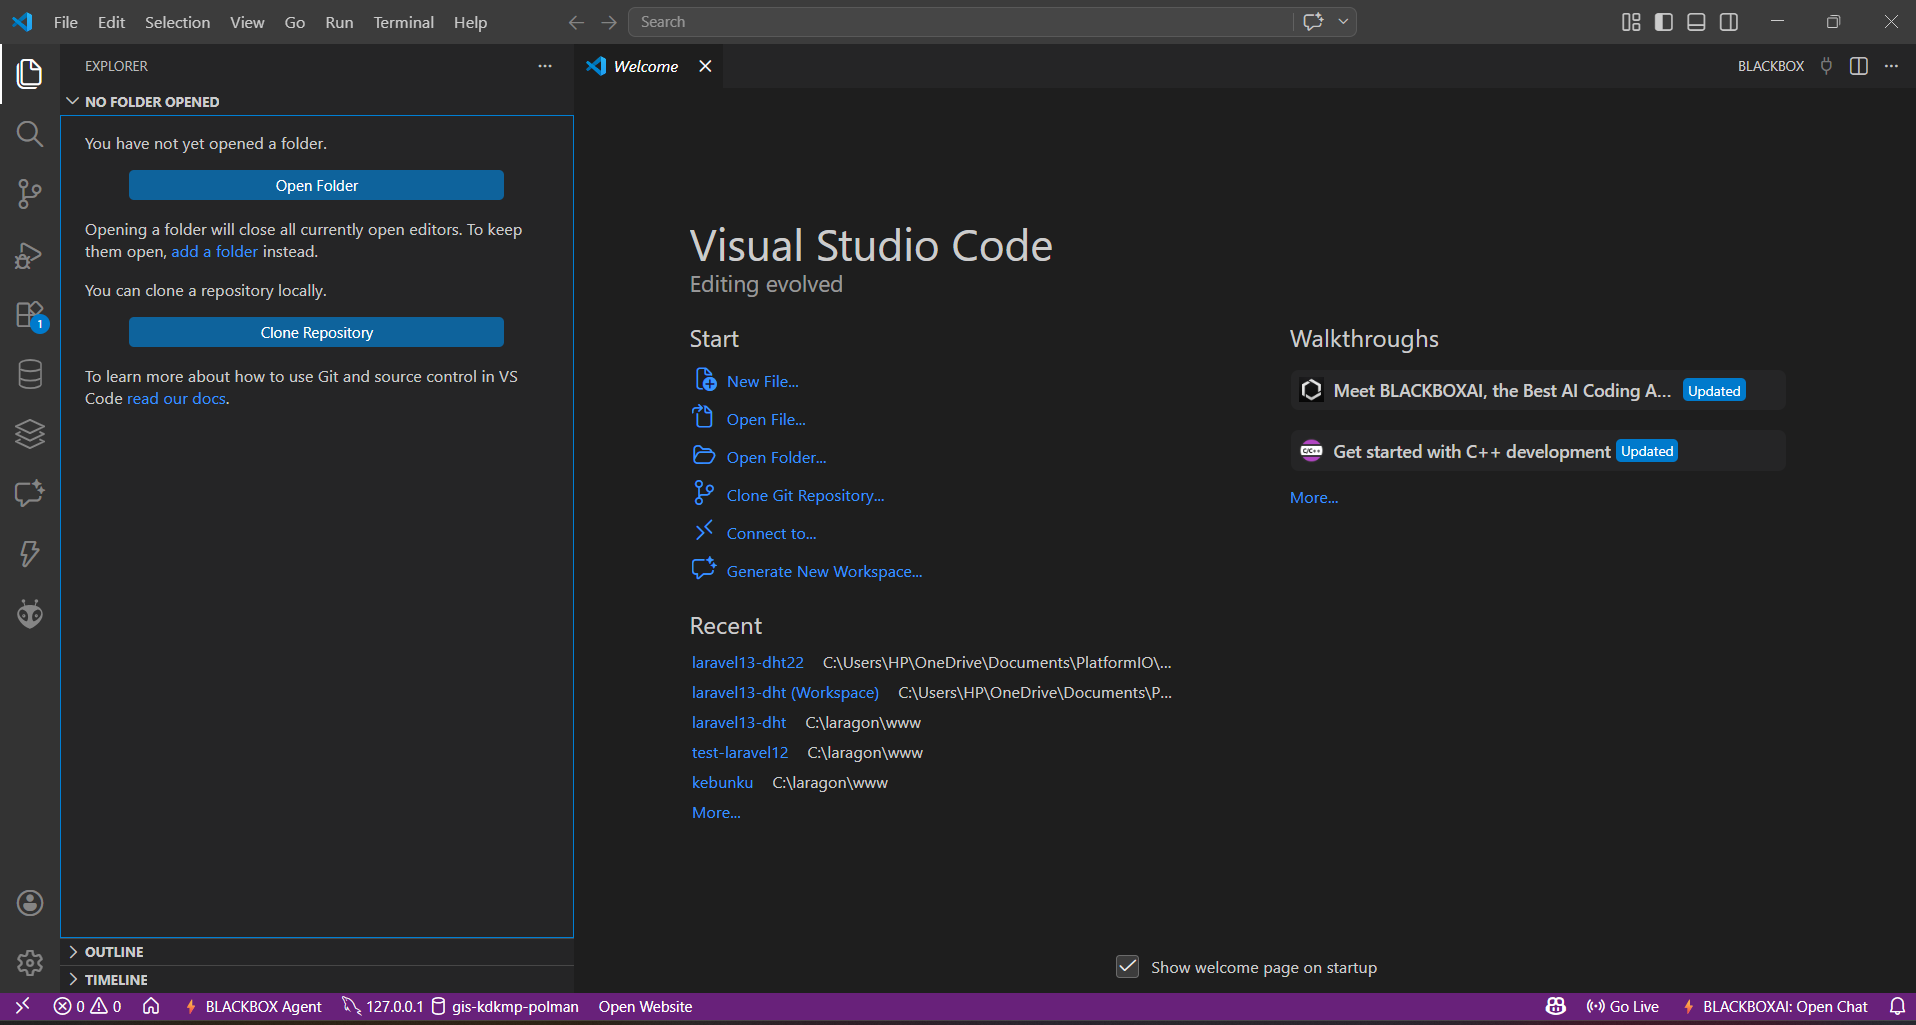This screenshot has width=1916, height=1025.
Task: Open Run and Debug view
Action: click(x=30, y=255)
